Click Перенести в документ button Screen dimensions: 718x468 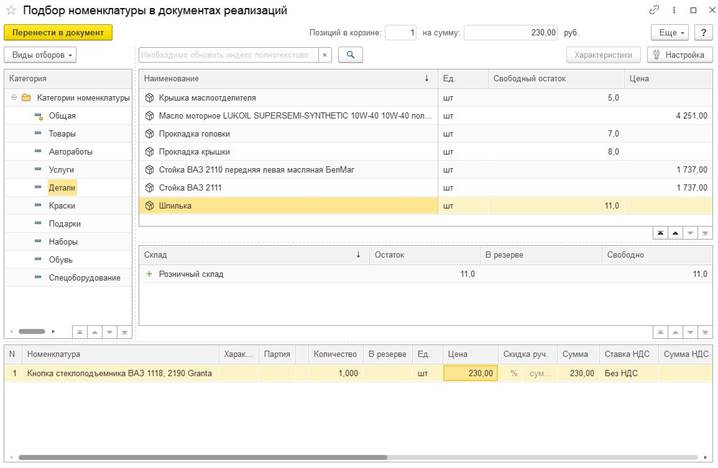58,33
